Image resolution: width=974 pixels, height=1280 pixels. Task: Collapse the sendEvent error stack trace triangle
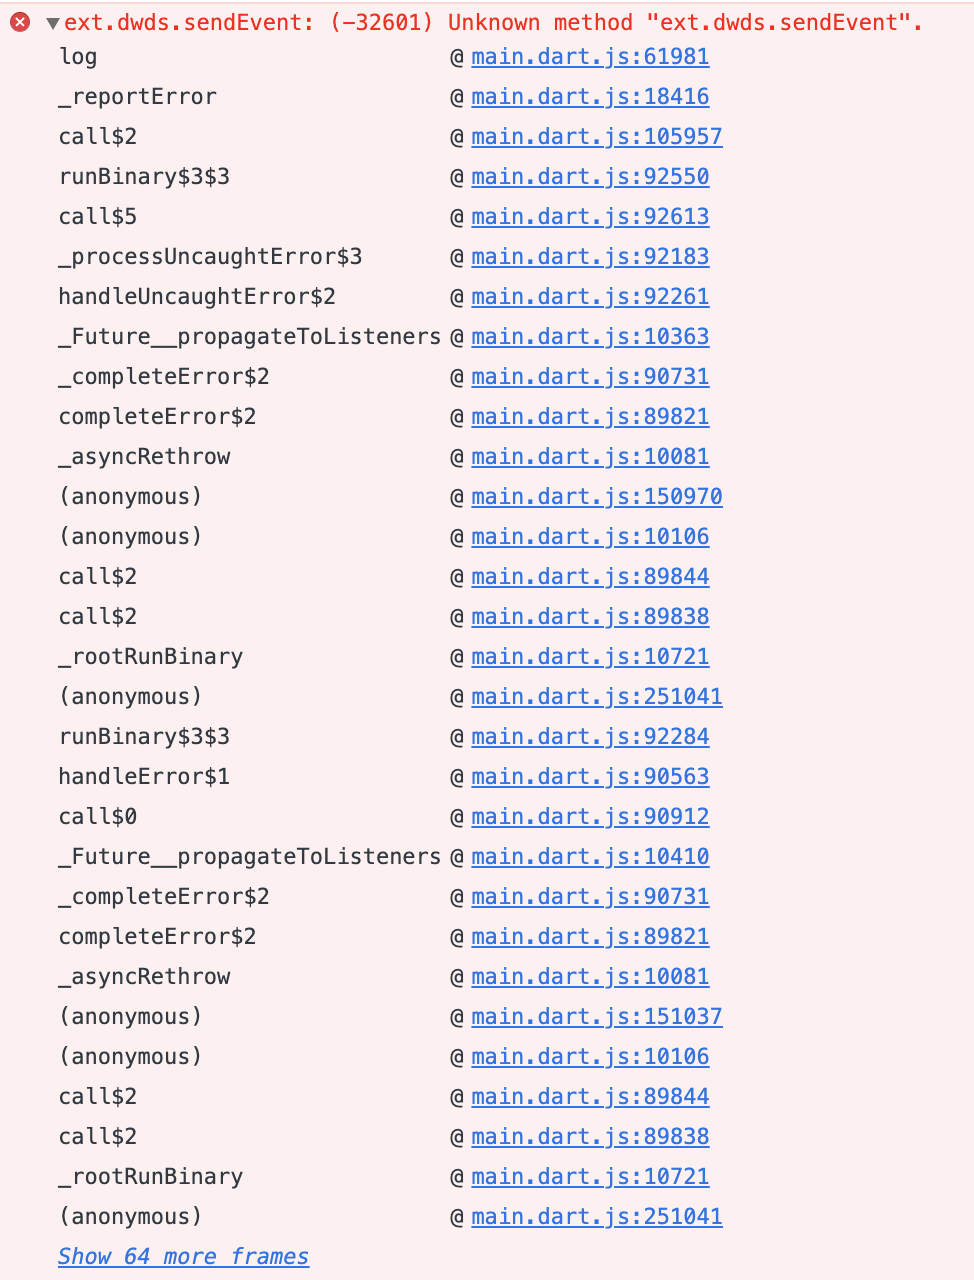tap(51, 21)
